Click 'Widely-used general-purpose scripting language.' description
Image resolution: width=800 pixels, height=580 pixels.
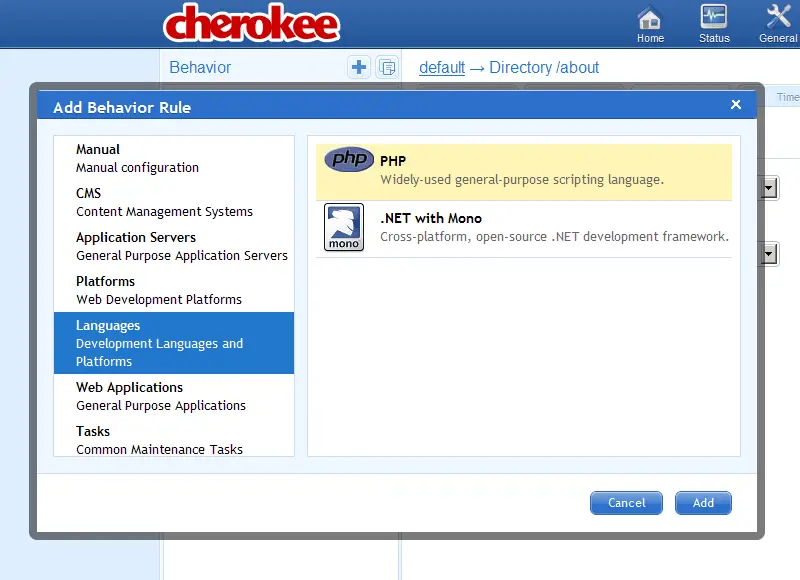(522, 180)
